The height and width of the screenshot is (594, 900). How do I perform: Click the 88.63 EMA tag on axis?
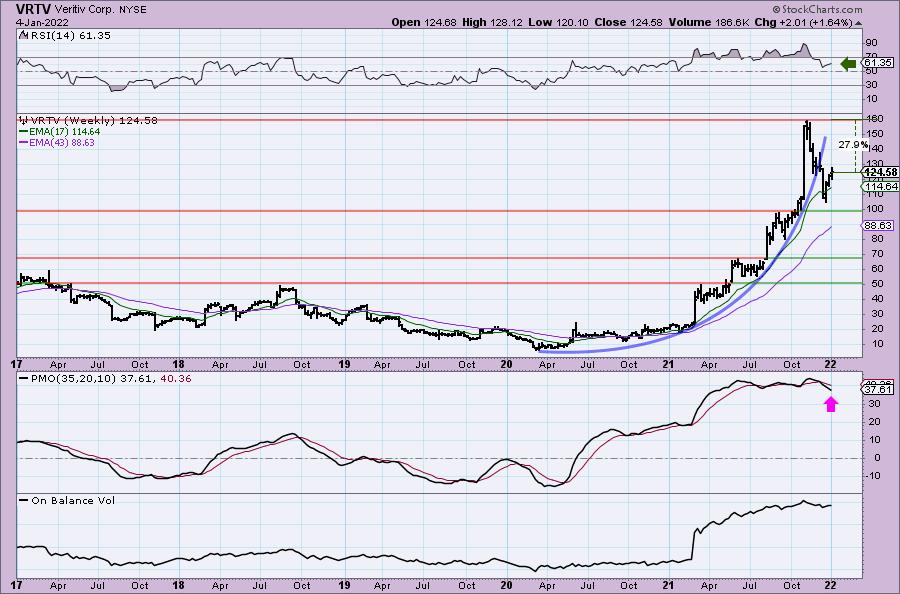879,226
